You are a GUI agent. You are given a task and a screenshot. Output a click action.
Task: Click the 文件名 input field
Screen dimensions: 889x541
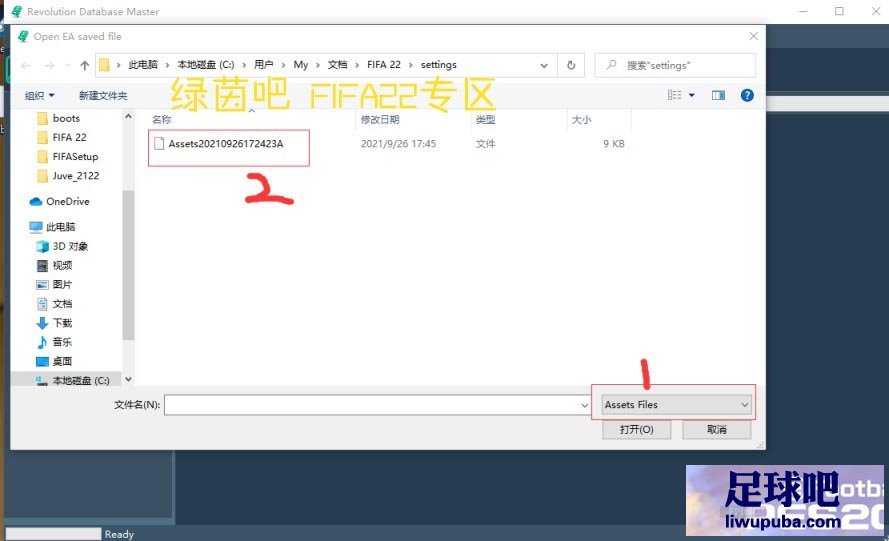coord(372,405)
